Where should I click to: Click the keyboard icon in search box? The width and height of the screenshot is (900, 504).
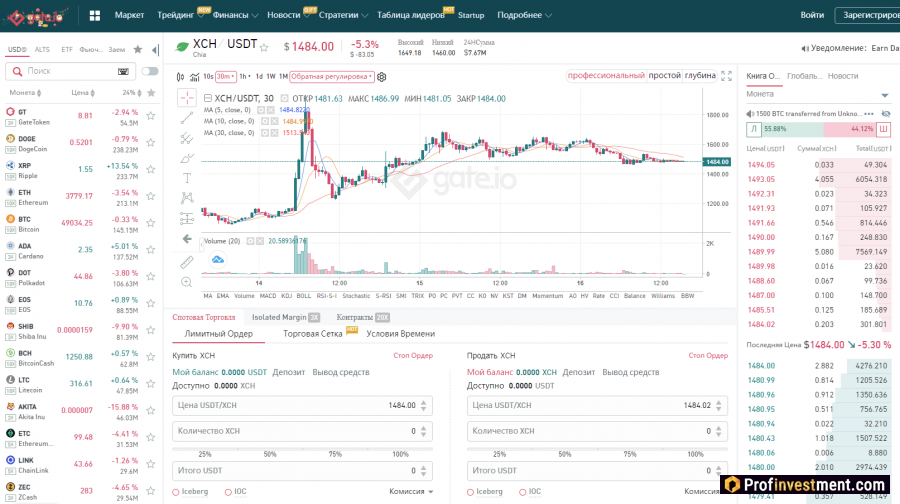(123, 71)
